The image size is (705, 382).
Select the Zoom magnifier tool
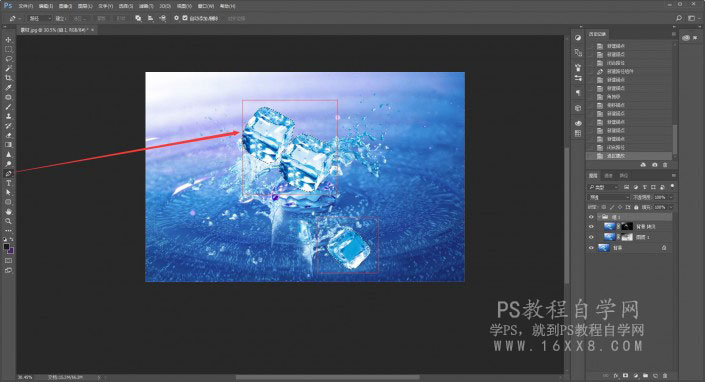[8, 221]
